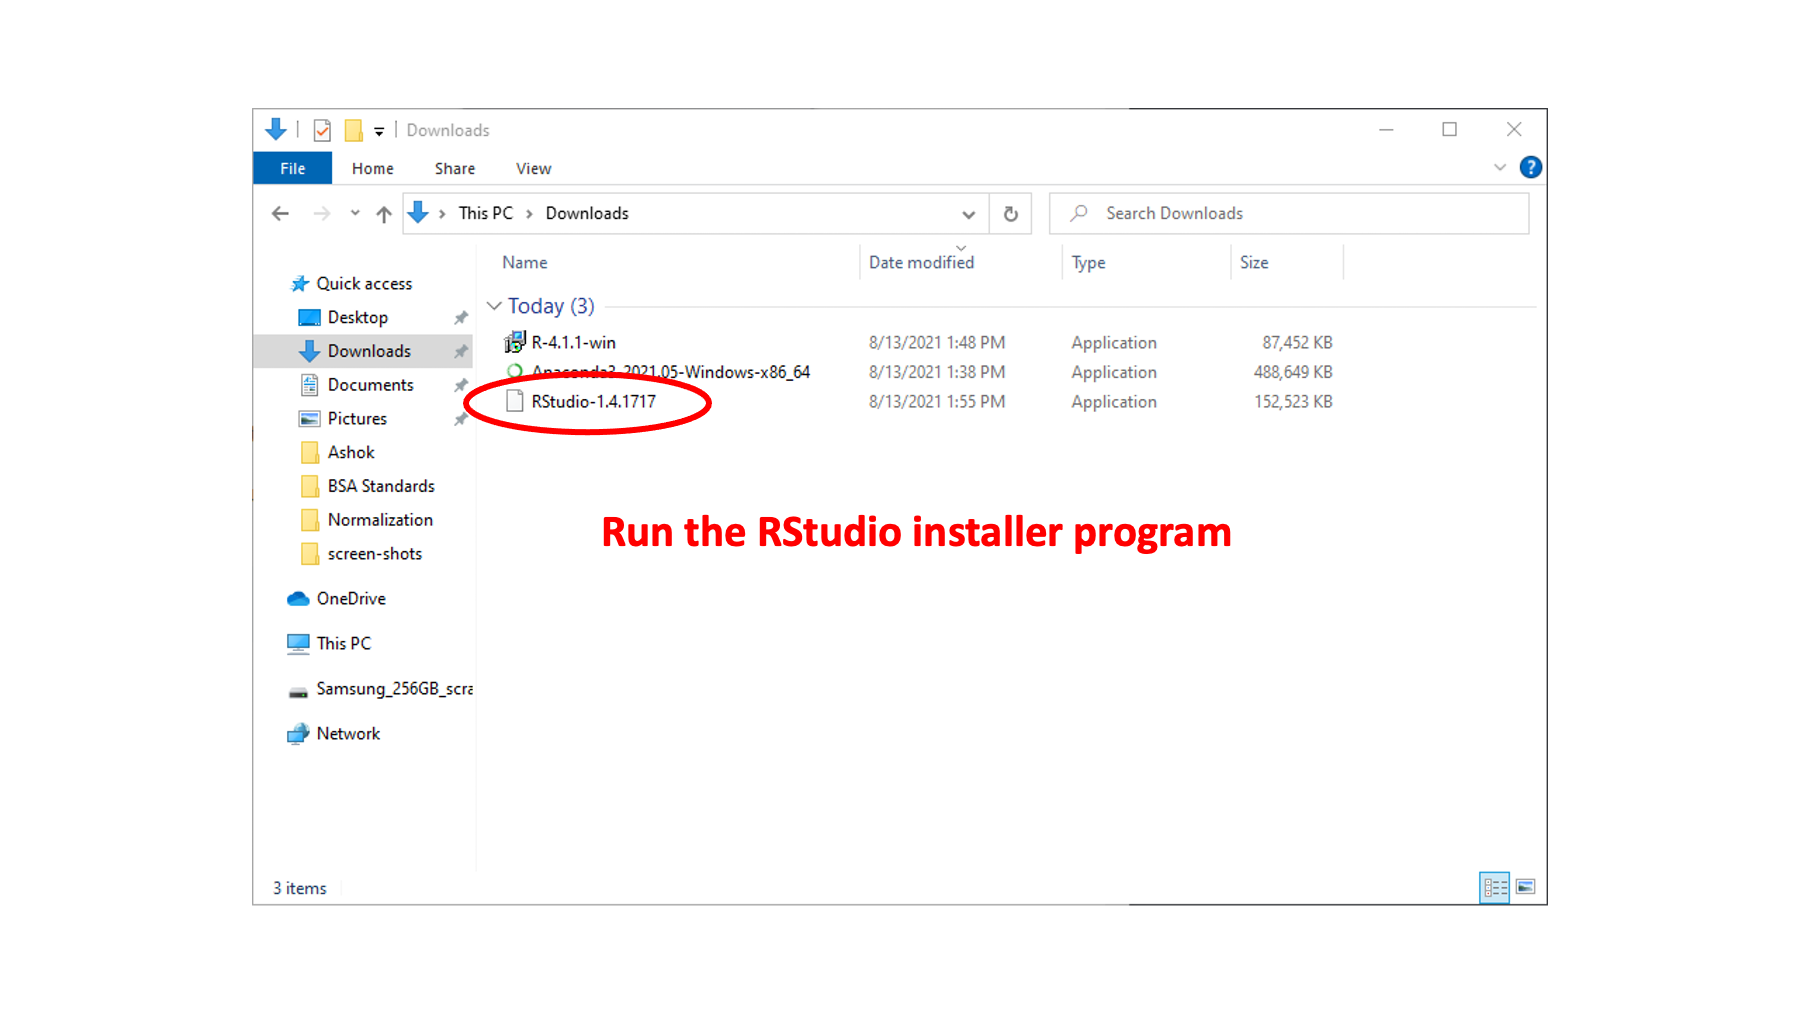Switch to Large icons view layout
The width and height of the screenshot is (1800, 1013).
coord(1526,887)
